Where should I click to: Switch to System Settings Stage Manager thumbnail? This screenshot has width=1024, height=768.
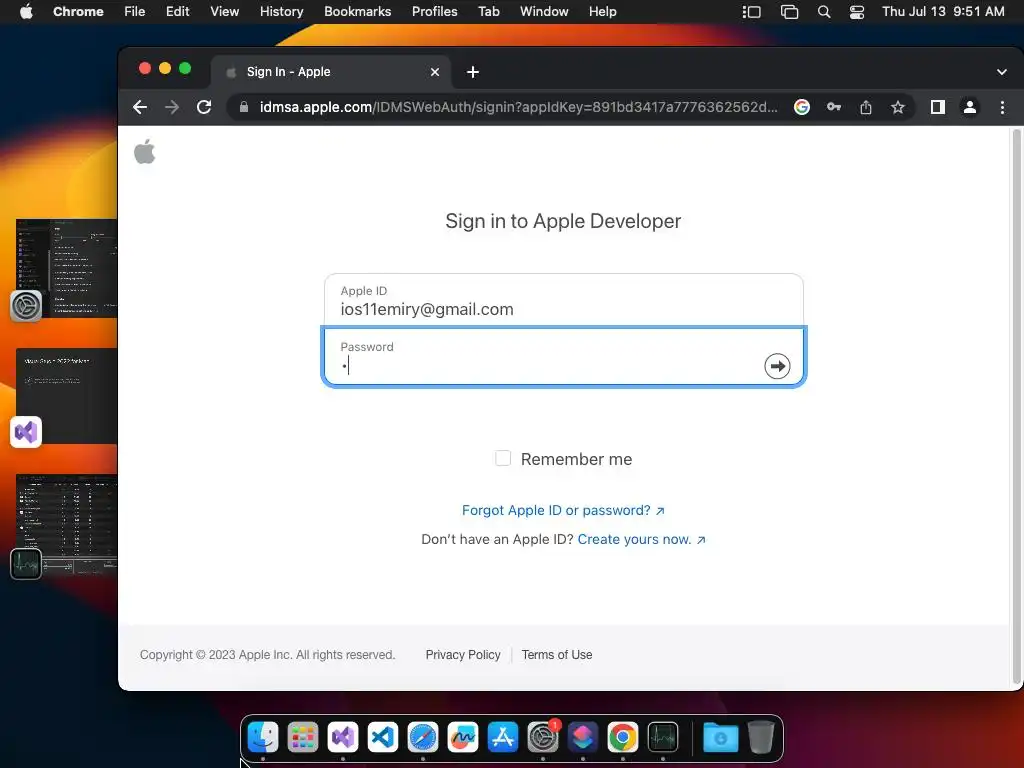67,268
